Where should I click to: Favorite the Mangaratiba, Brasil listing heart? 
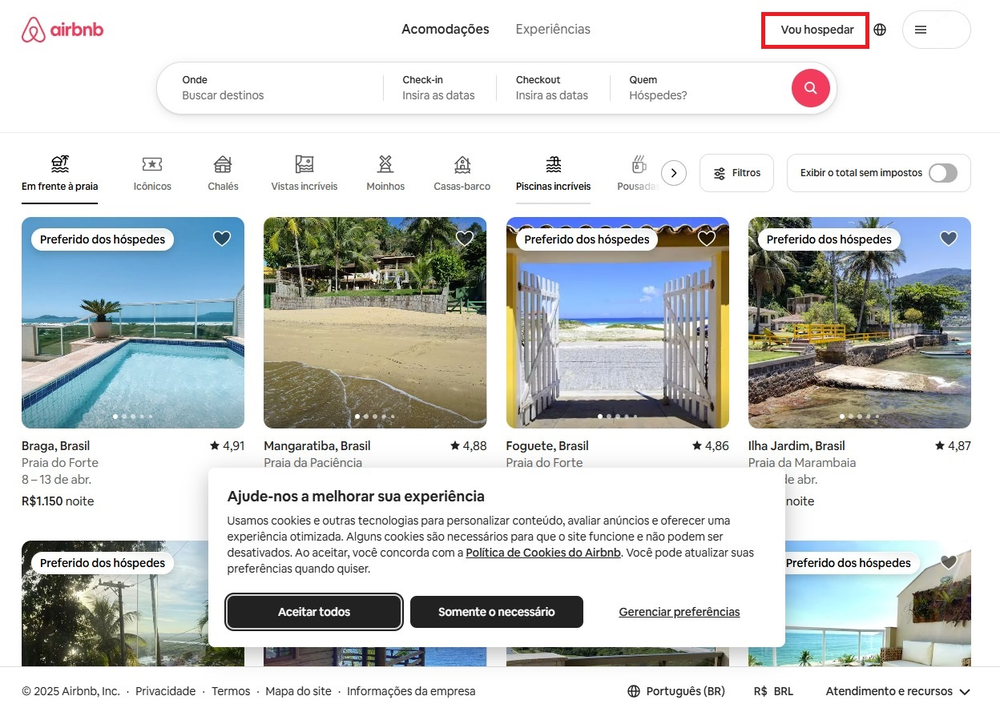point(464,239)
